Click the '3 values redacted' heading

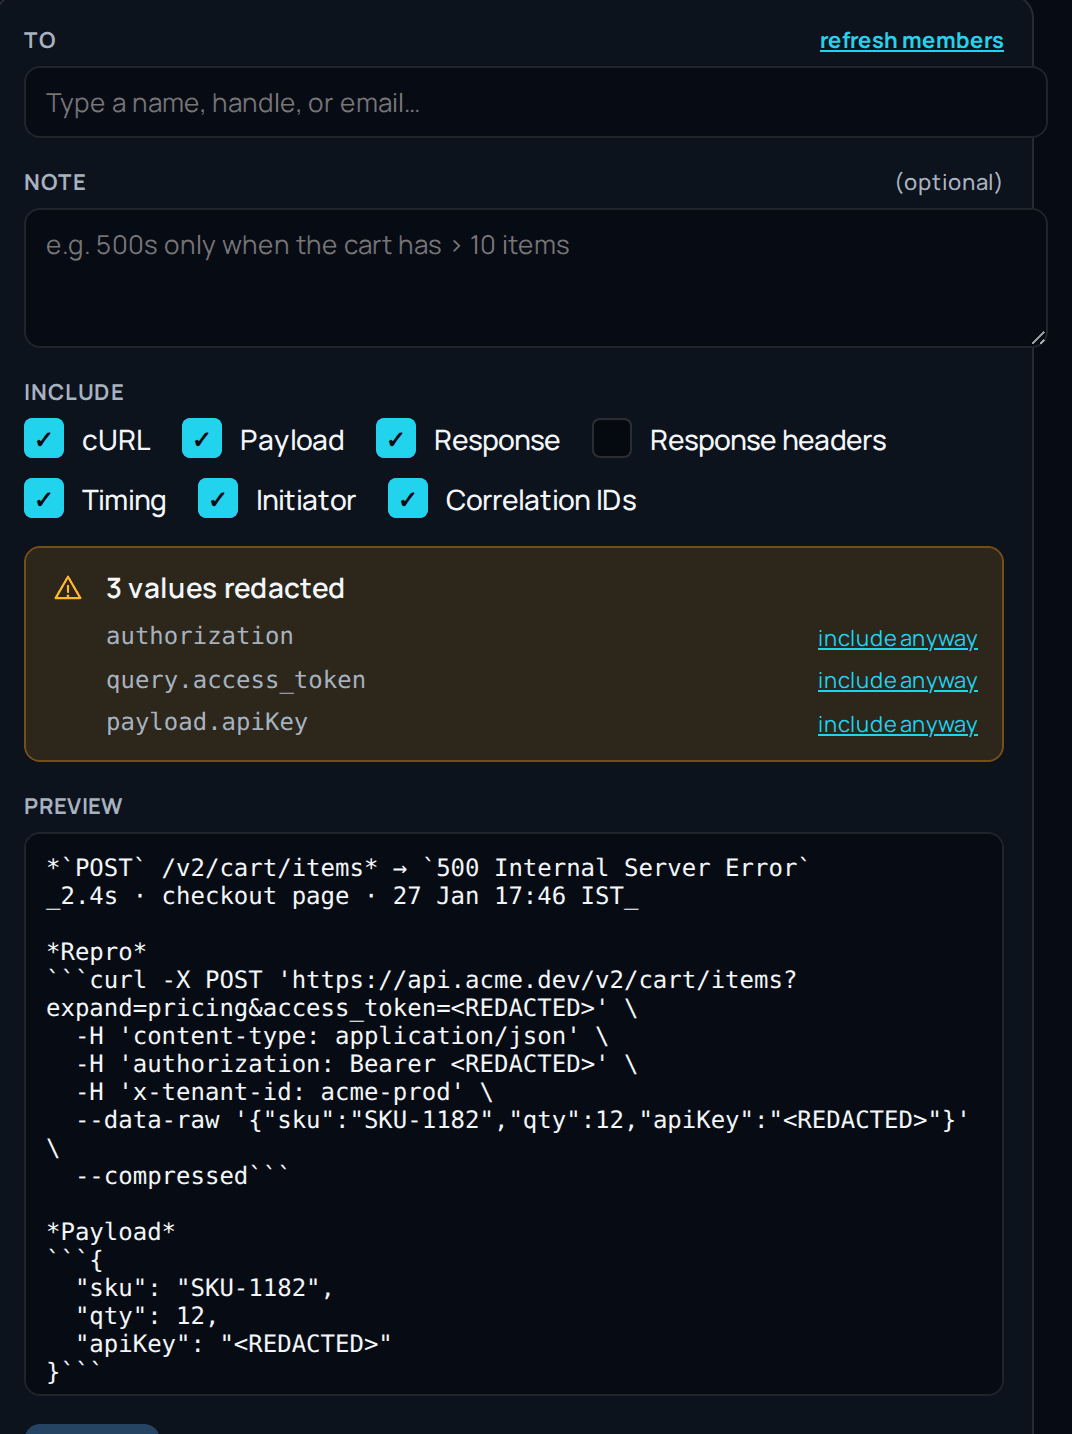pyautogui.click(x=225, y=588)
